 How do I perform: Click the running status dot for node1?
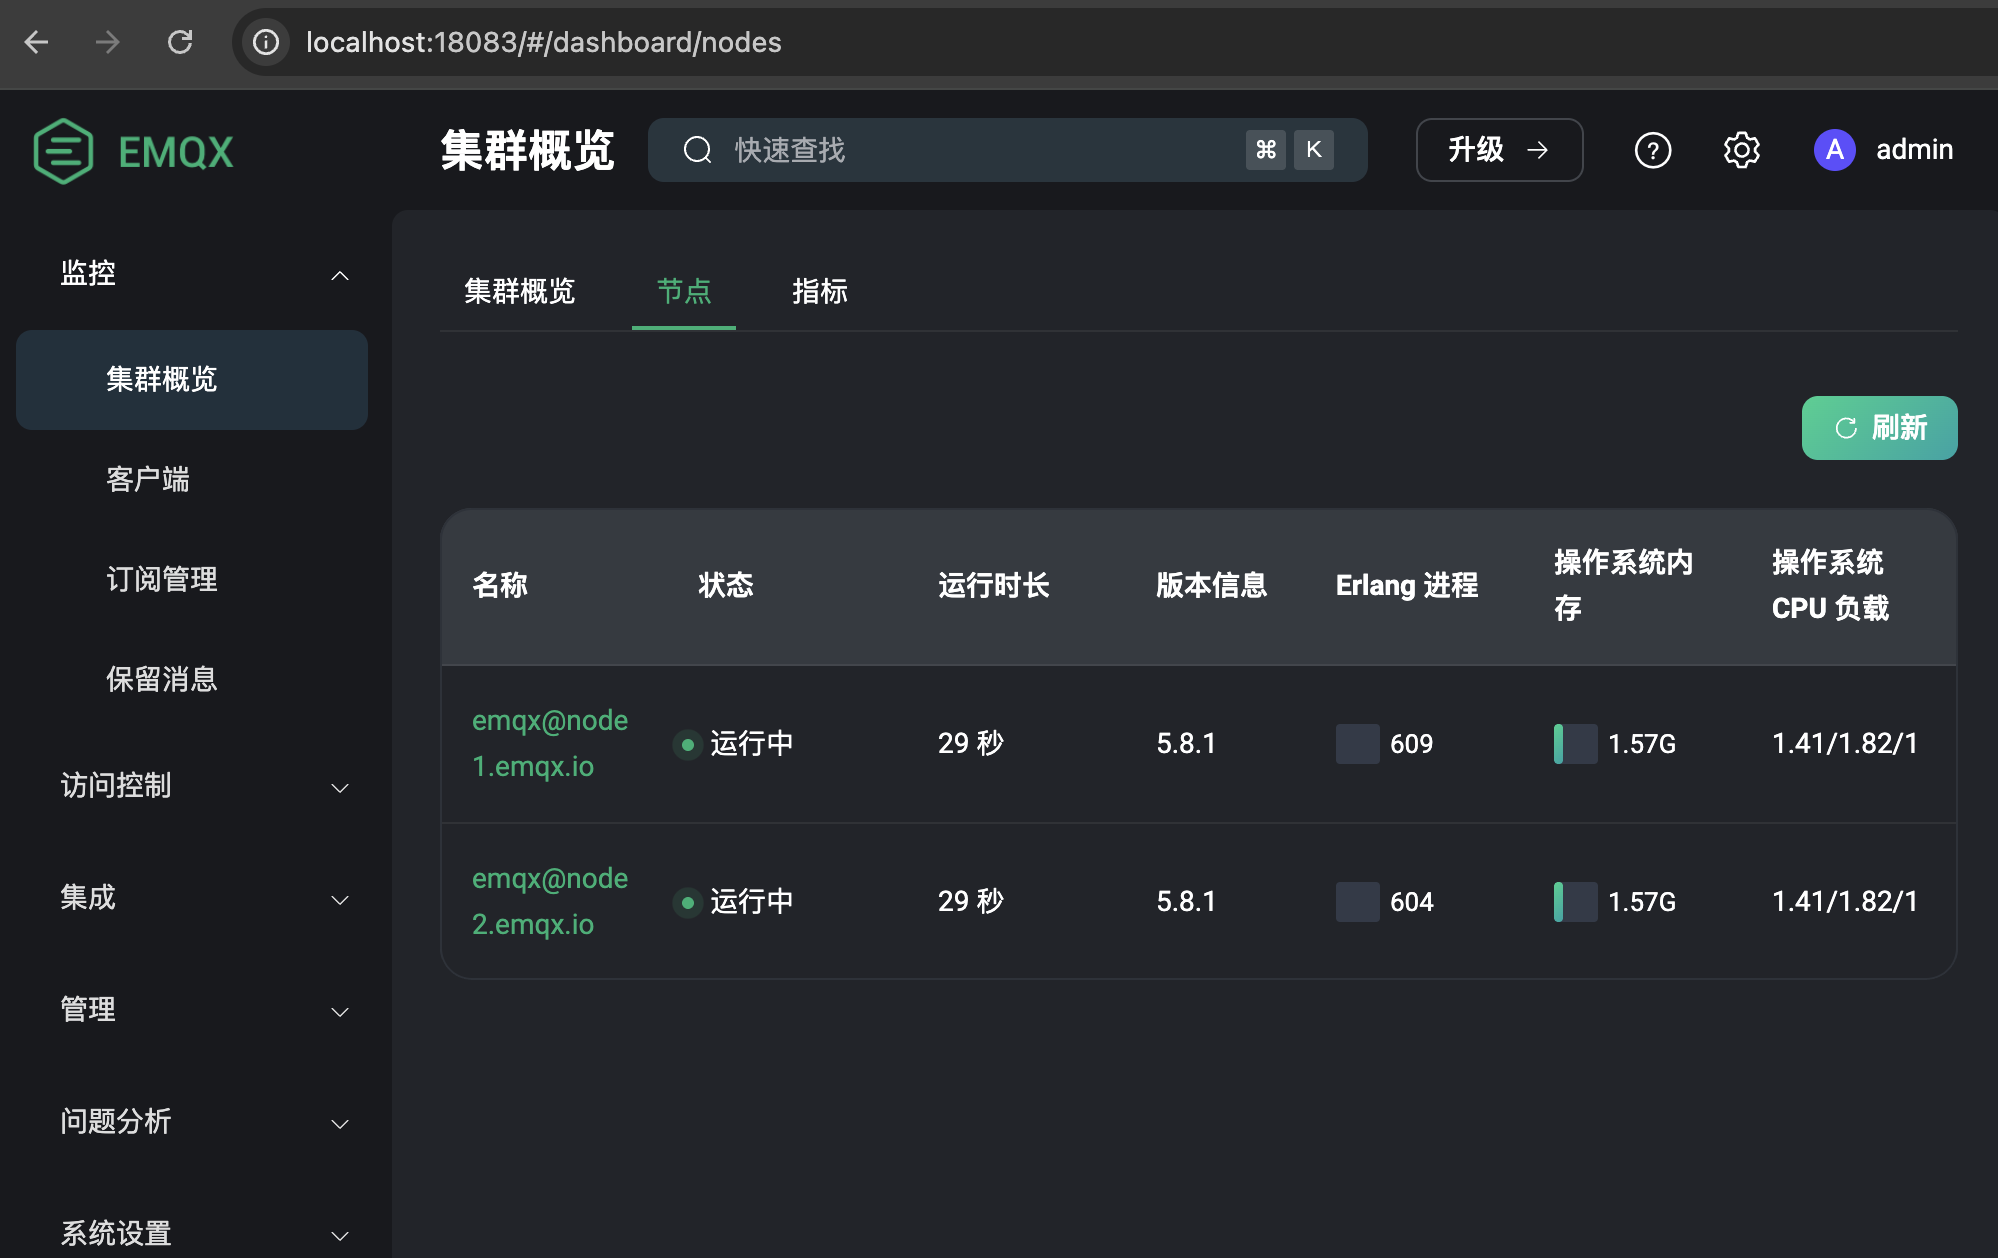coord(687,744)
